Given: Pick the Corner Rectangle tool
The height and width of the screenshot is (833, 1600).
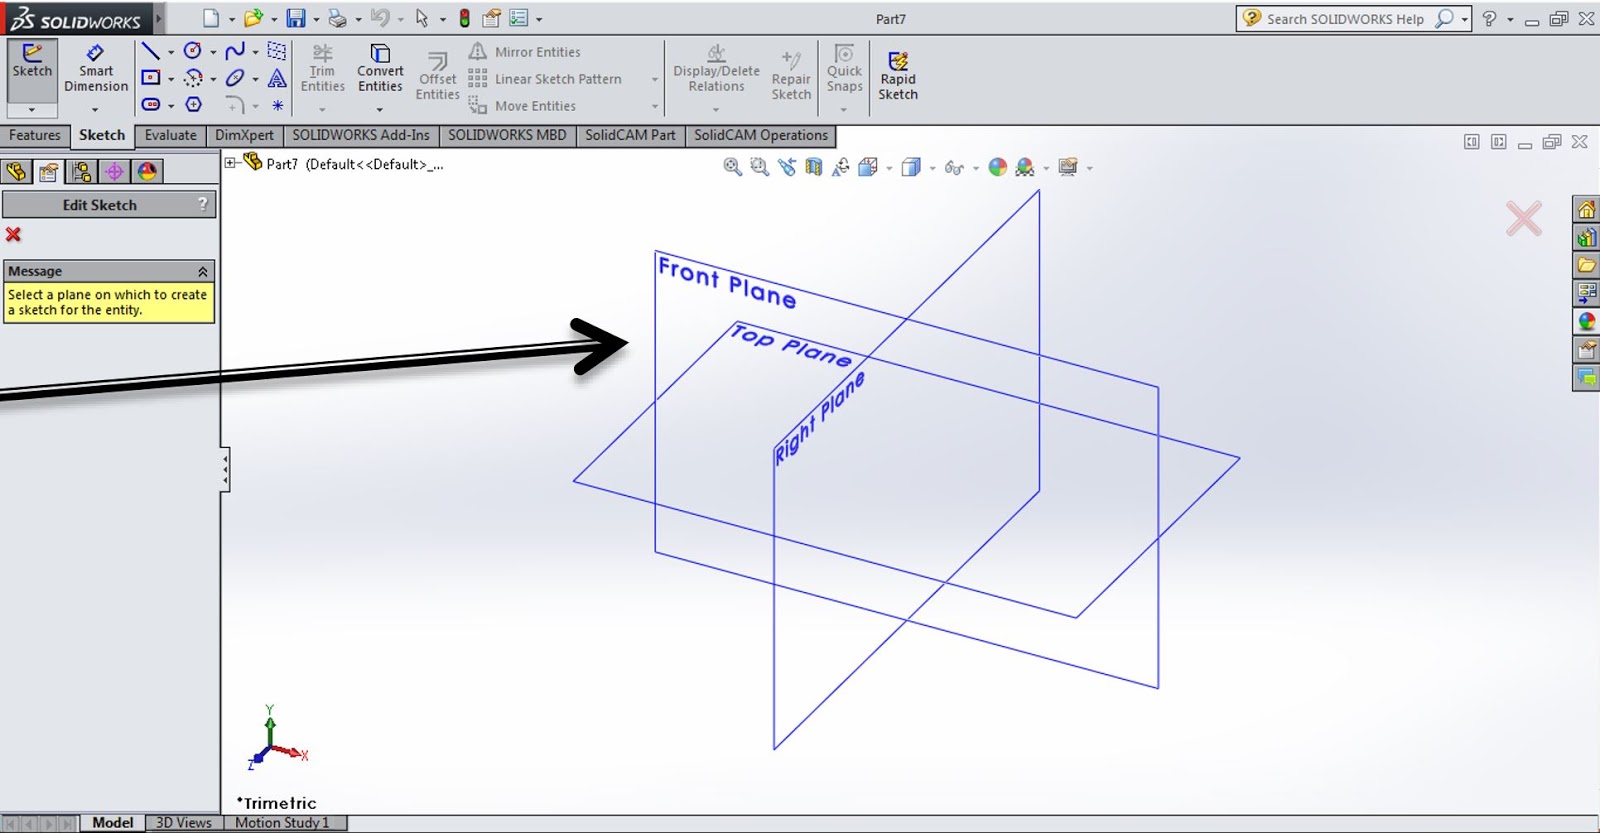Looking at the screenshot, I should point(151,78).
